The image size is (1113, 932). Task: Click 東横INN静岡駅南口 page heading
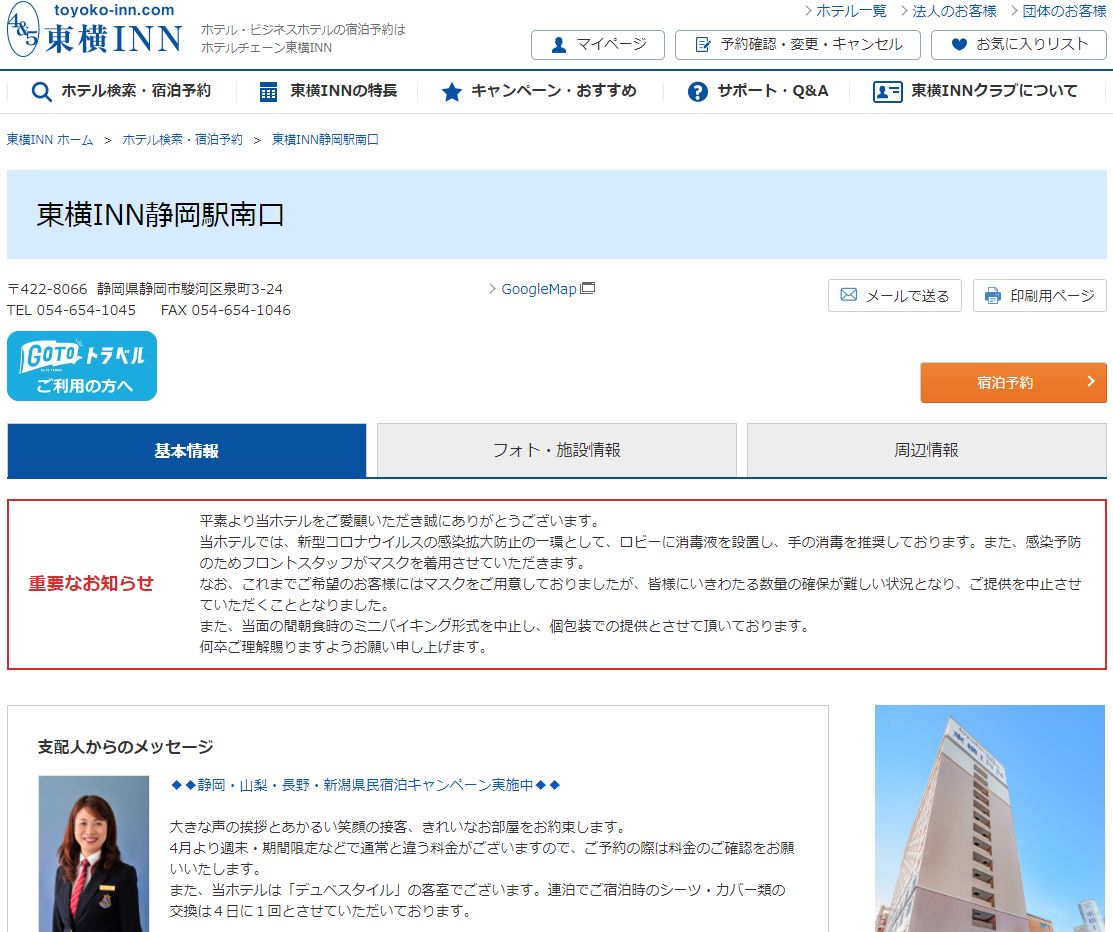tap(160, 215)
